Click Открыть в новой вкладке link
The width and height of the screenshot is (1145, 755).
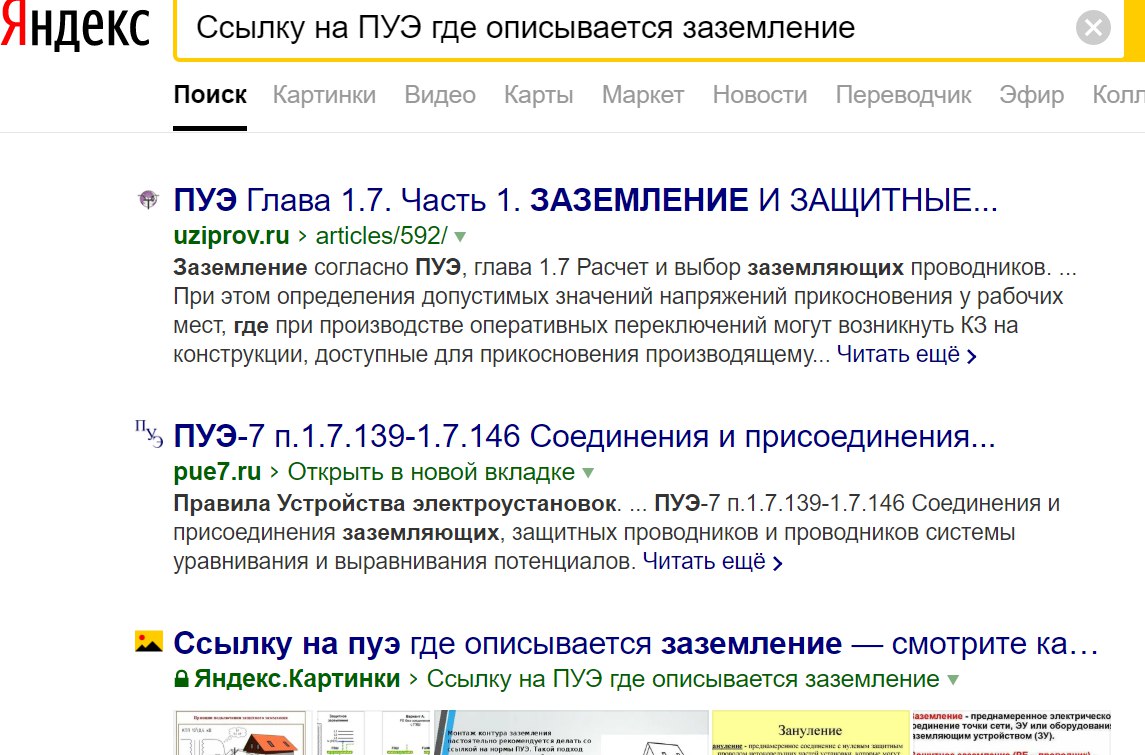coord(432,472)
